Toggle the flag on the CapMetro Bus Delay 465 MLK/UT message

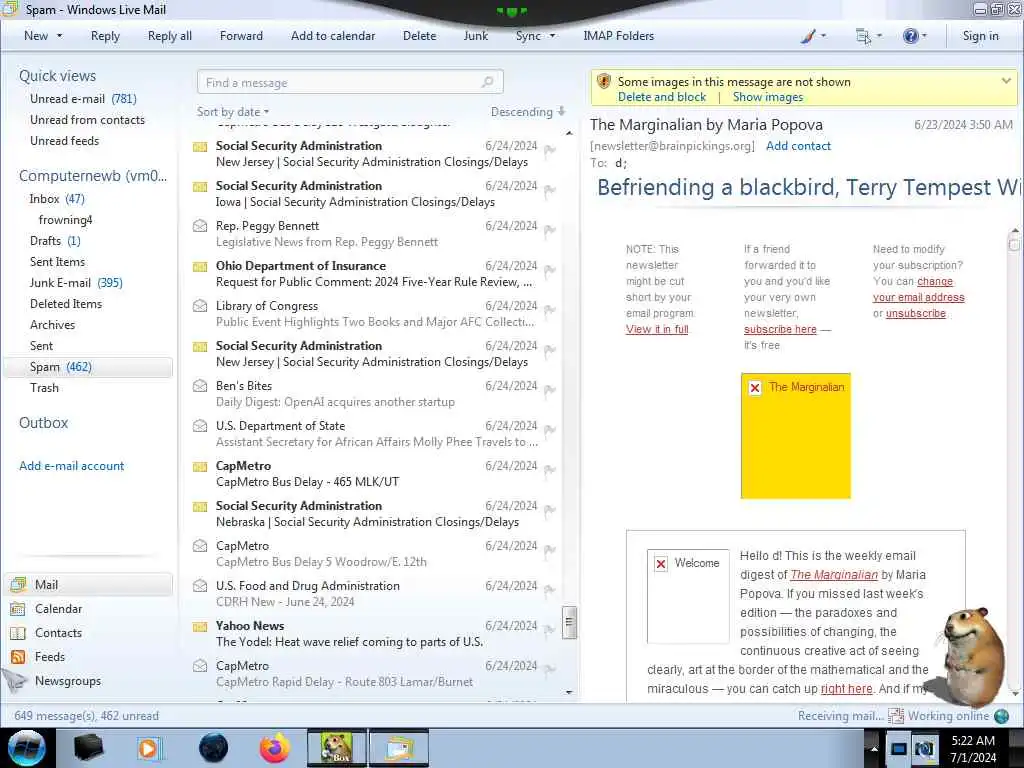coord(550,470)
